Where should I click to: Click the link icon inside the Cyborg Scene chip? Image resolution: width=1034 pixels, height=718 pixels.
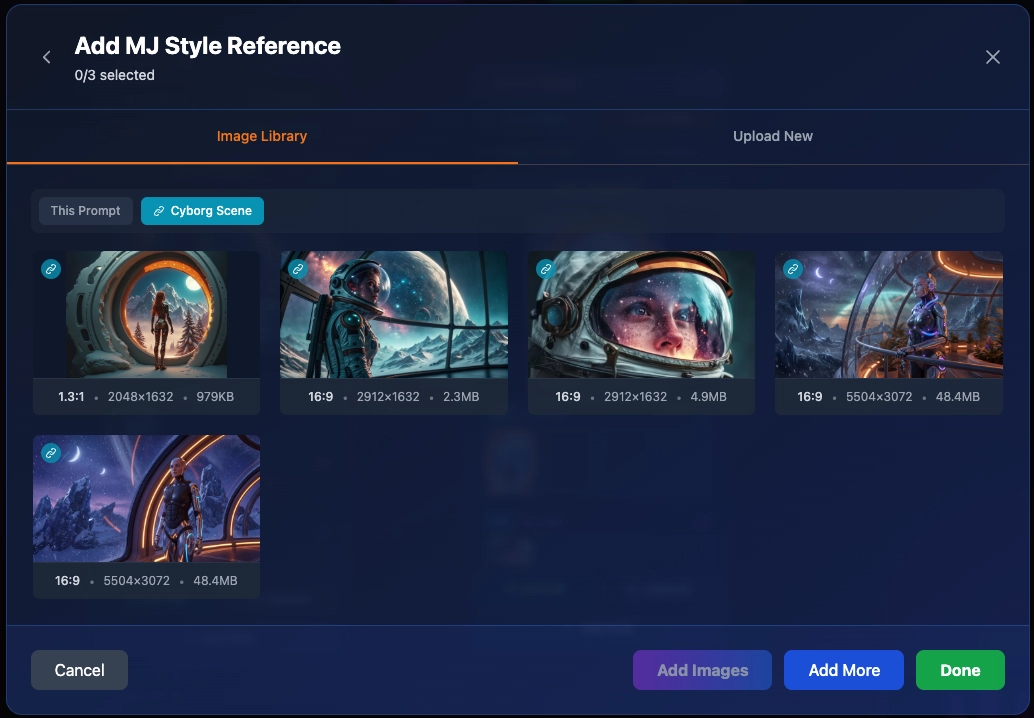[159, 211]
